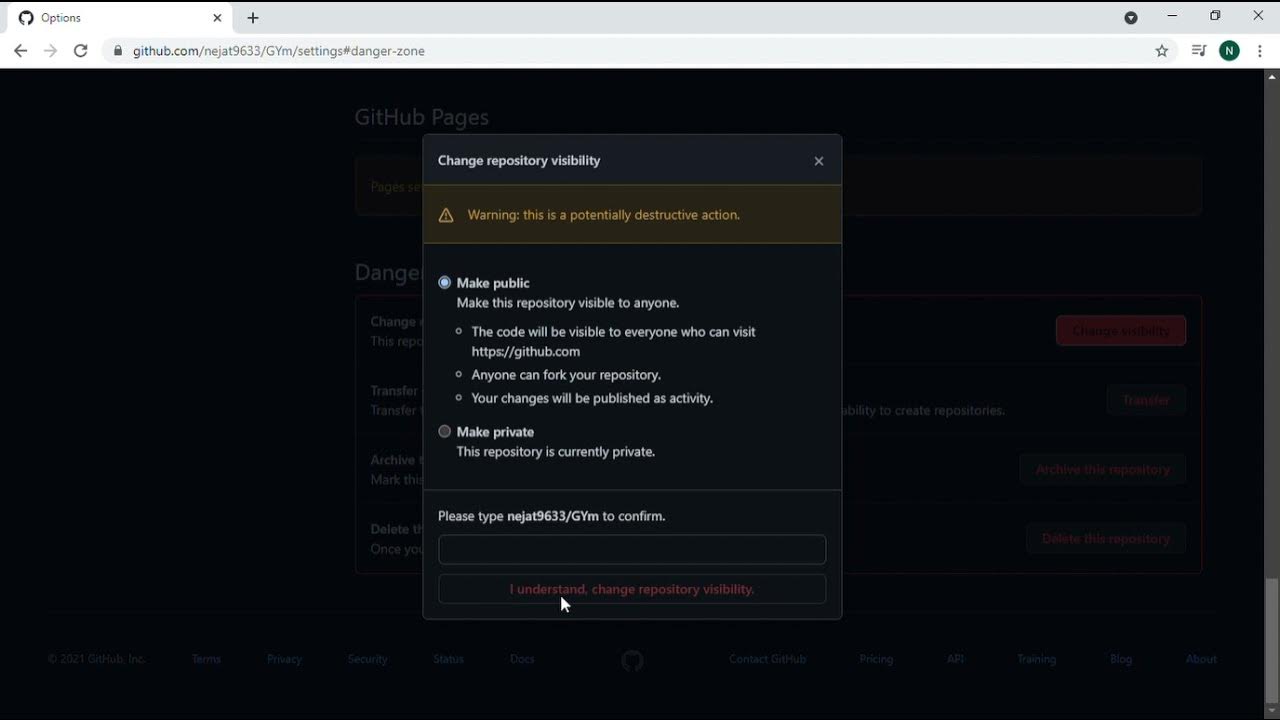The height and width of the screenshot is (720, 1280).
Task: Open the media control icon
Action: click(x=1199, y=51)
